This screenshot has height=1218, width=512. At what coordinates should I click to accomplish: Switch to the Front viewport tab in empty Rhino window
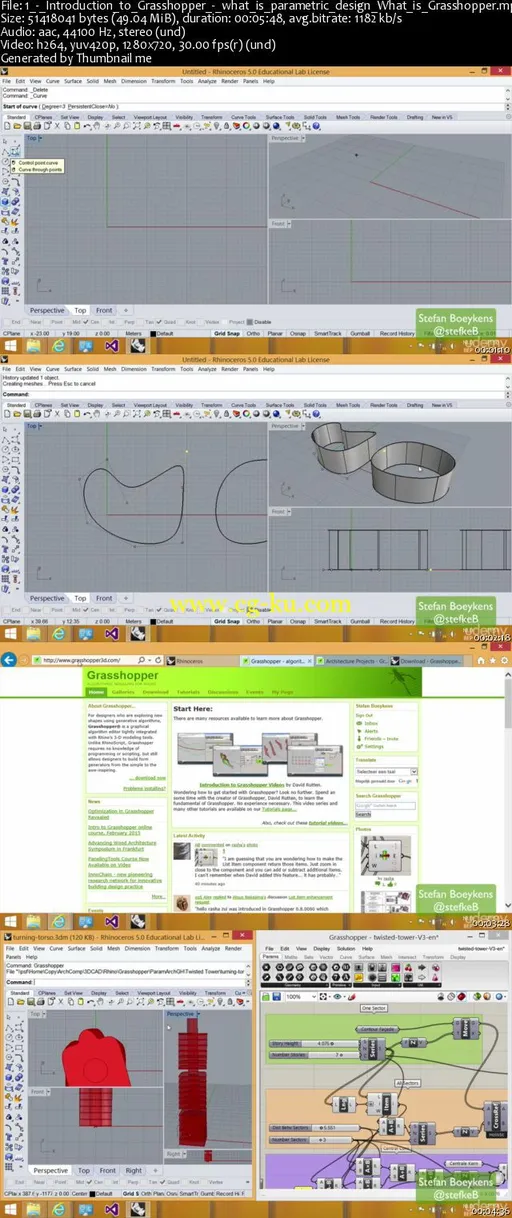[x=104, y=311]
